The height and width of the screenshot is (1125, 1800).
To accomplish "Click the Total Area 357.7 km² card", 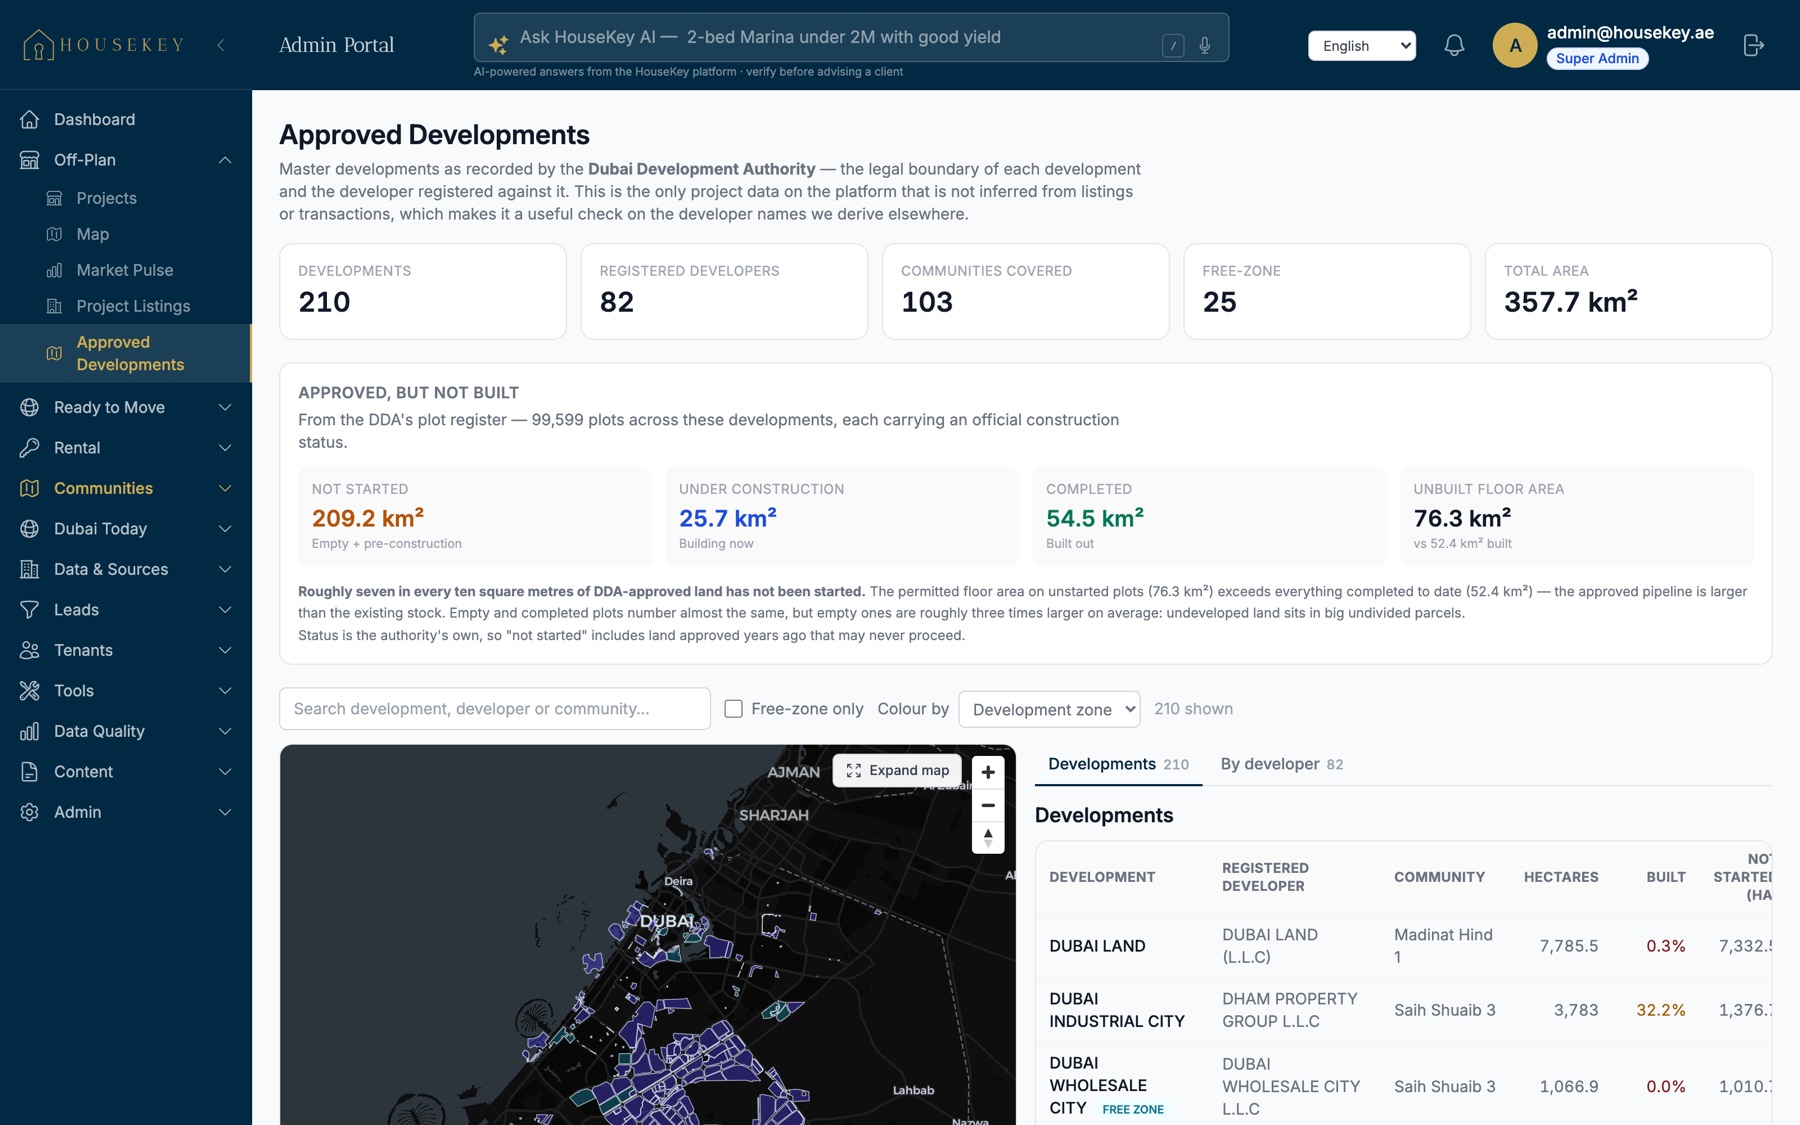I will (x=1628, y=291).
